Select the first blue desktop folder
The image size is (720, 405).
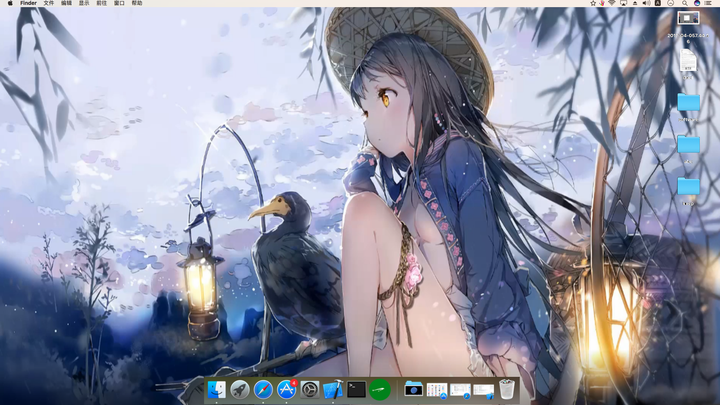688,102
